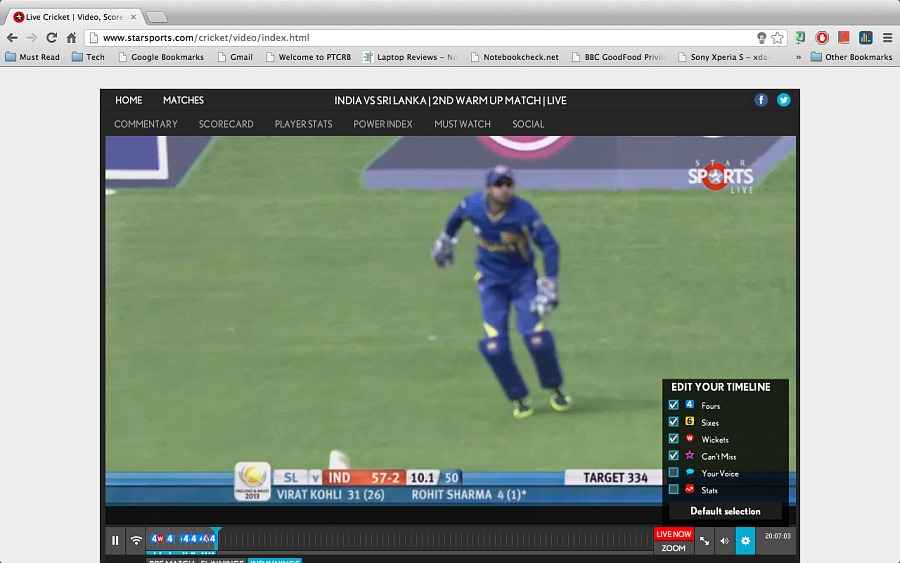Open the Must Read bookmarks folder
The width and height of the screenshot is (900, 563).
[x=33, y=57]
